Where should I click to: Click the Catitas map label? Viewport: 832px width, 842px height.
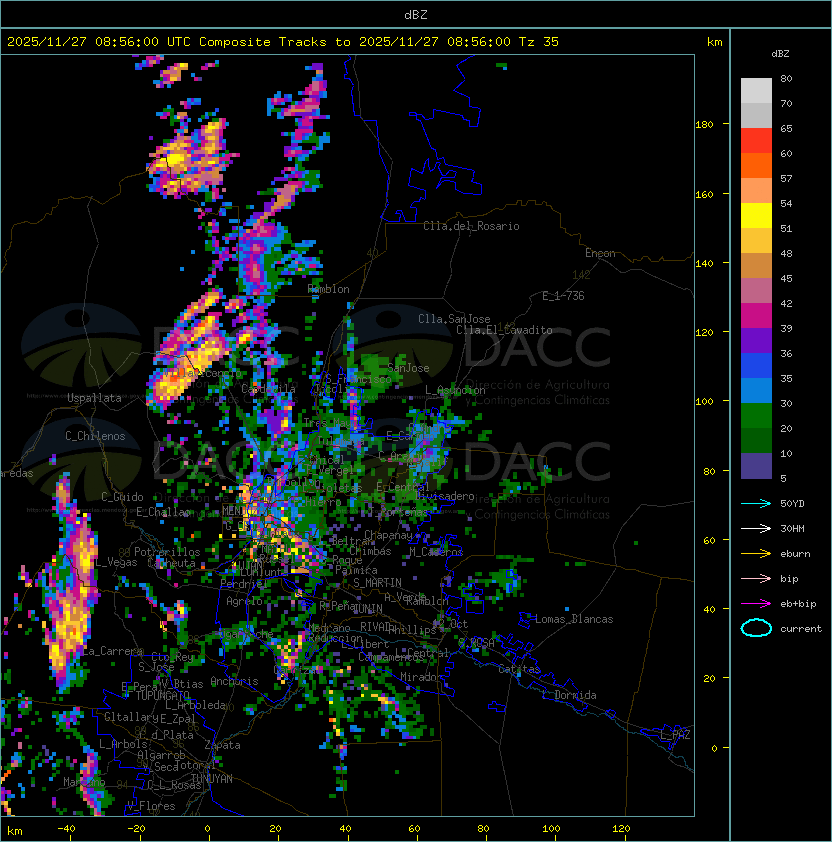pos(519,669)
